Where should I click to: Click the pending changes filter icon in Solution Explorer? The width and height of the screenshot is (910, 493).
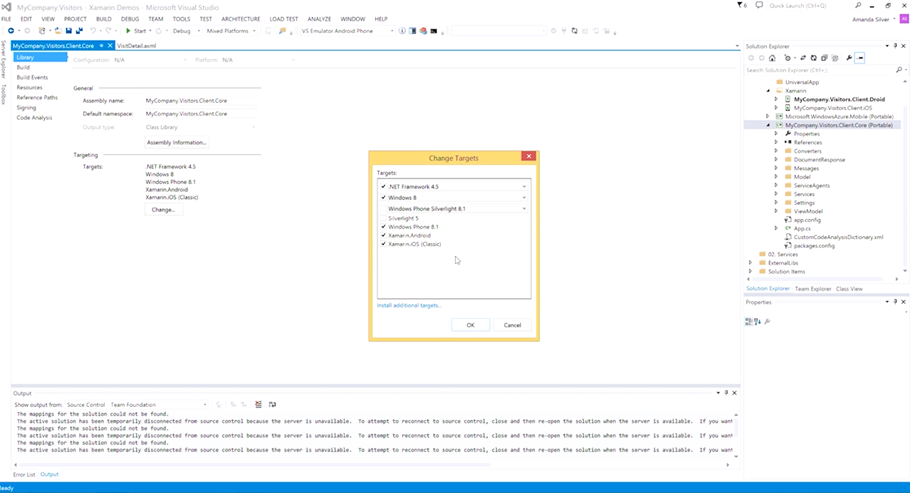pos(788,58)
